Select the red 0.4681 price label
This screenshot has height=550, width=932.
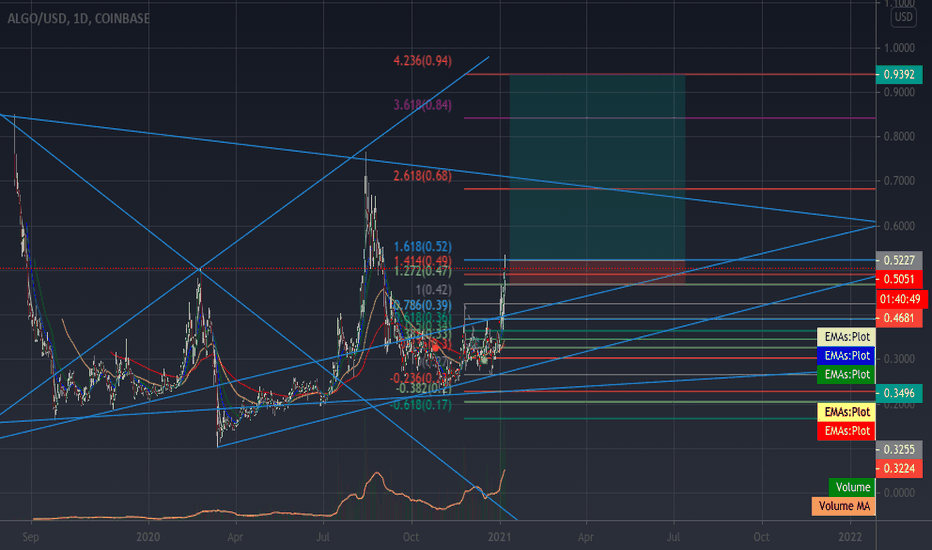899,318
